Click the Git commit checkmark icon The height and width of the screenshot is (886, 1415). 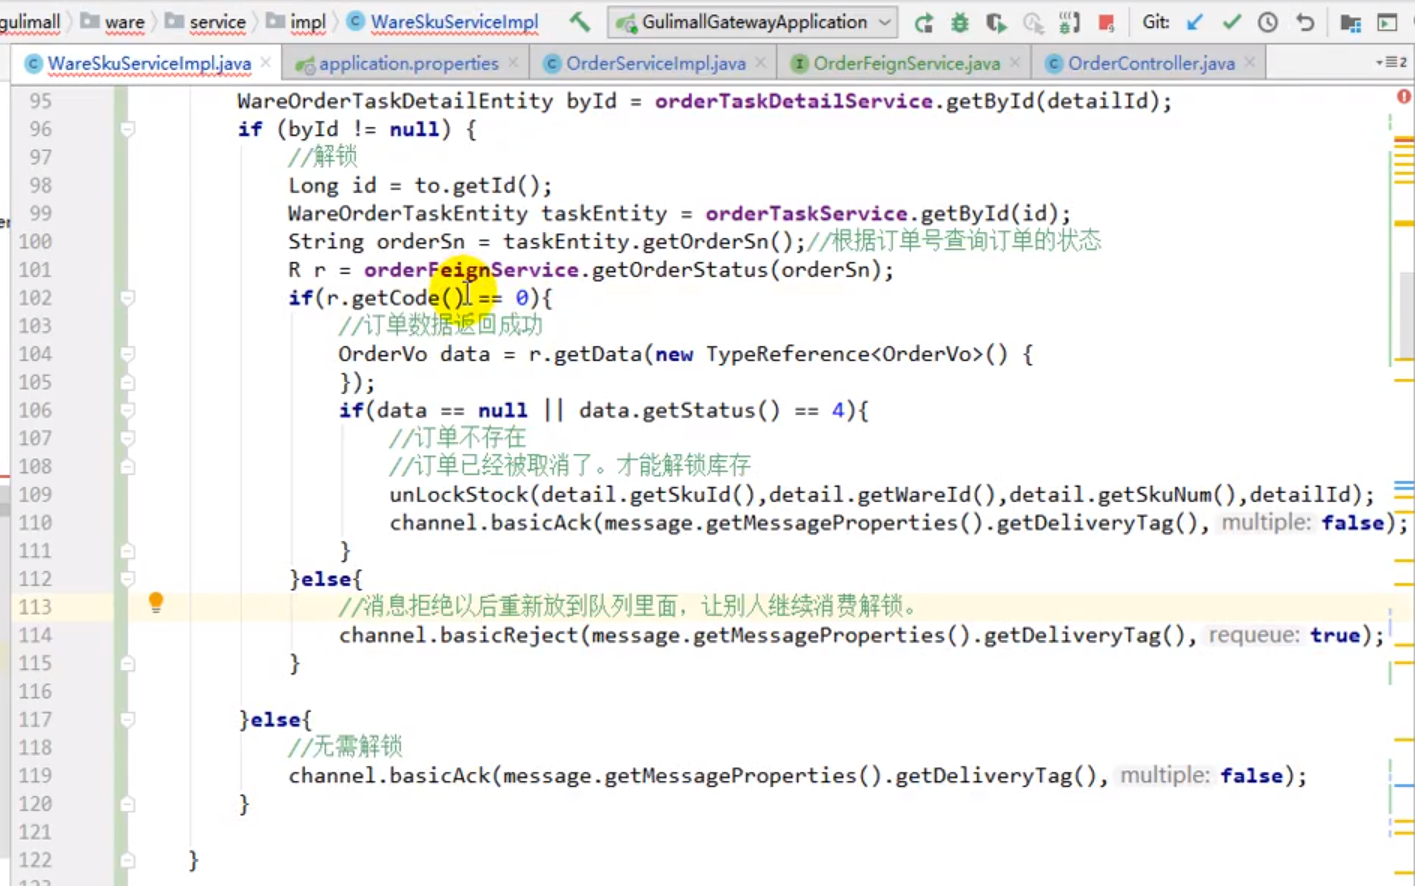[x=1231, y=22]
